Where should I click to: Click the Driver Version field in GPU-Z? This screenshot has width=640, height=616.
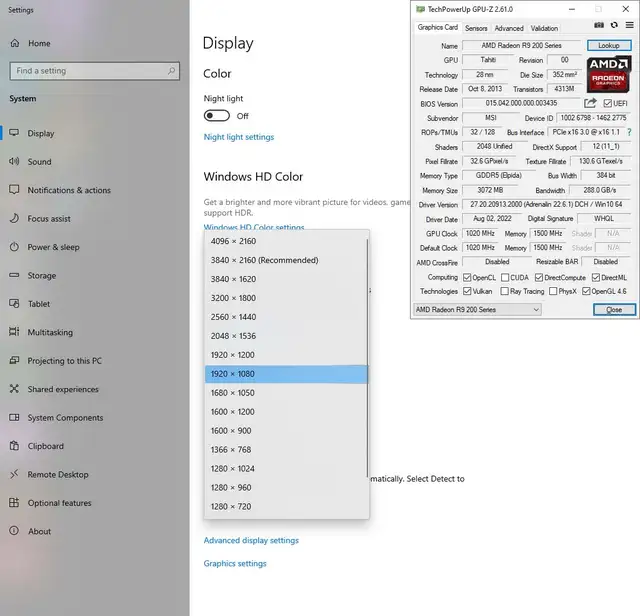tap(547, 204)
